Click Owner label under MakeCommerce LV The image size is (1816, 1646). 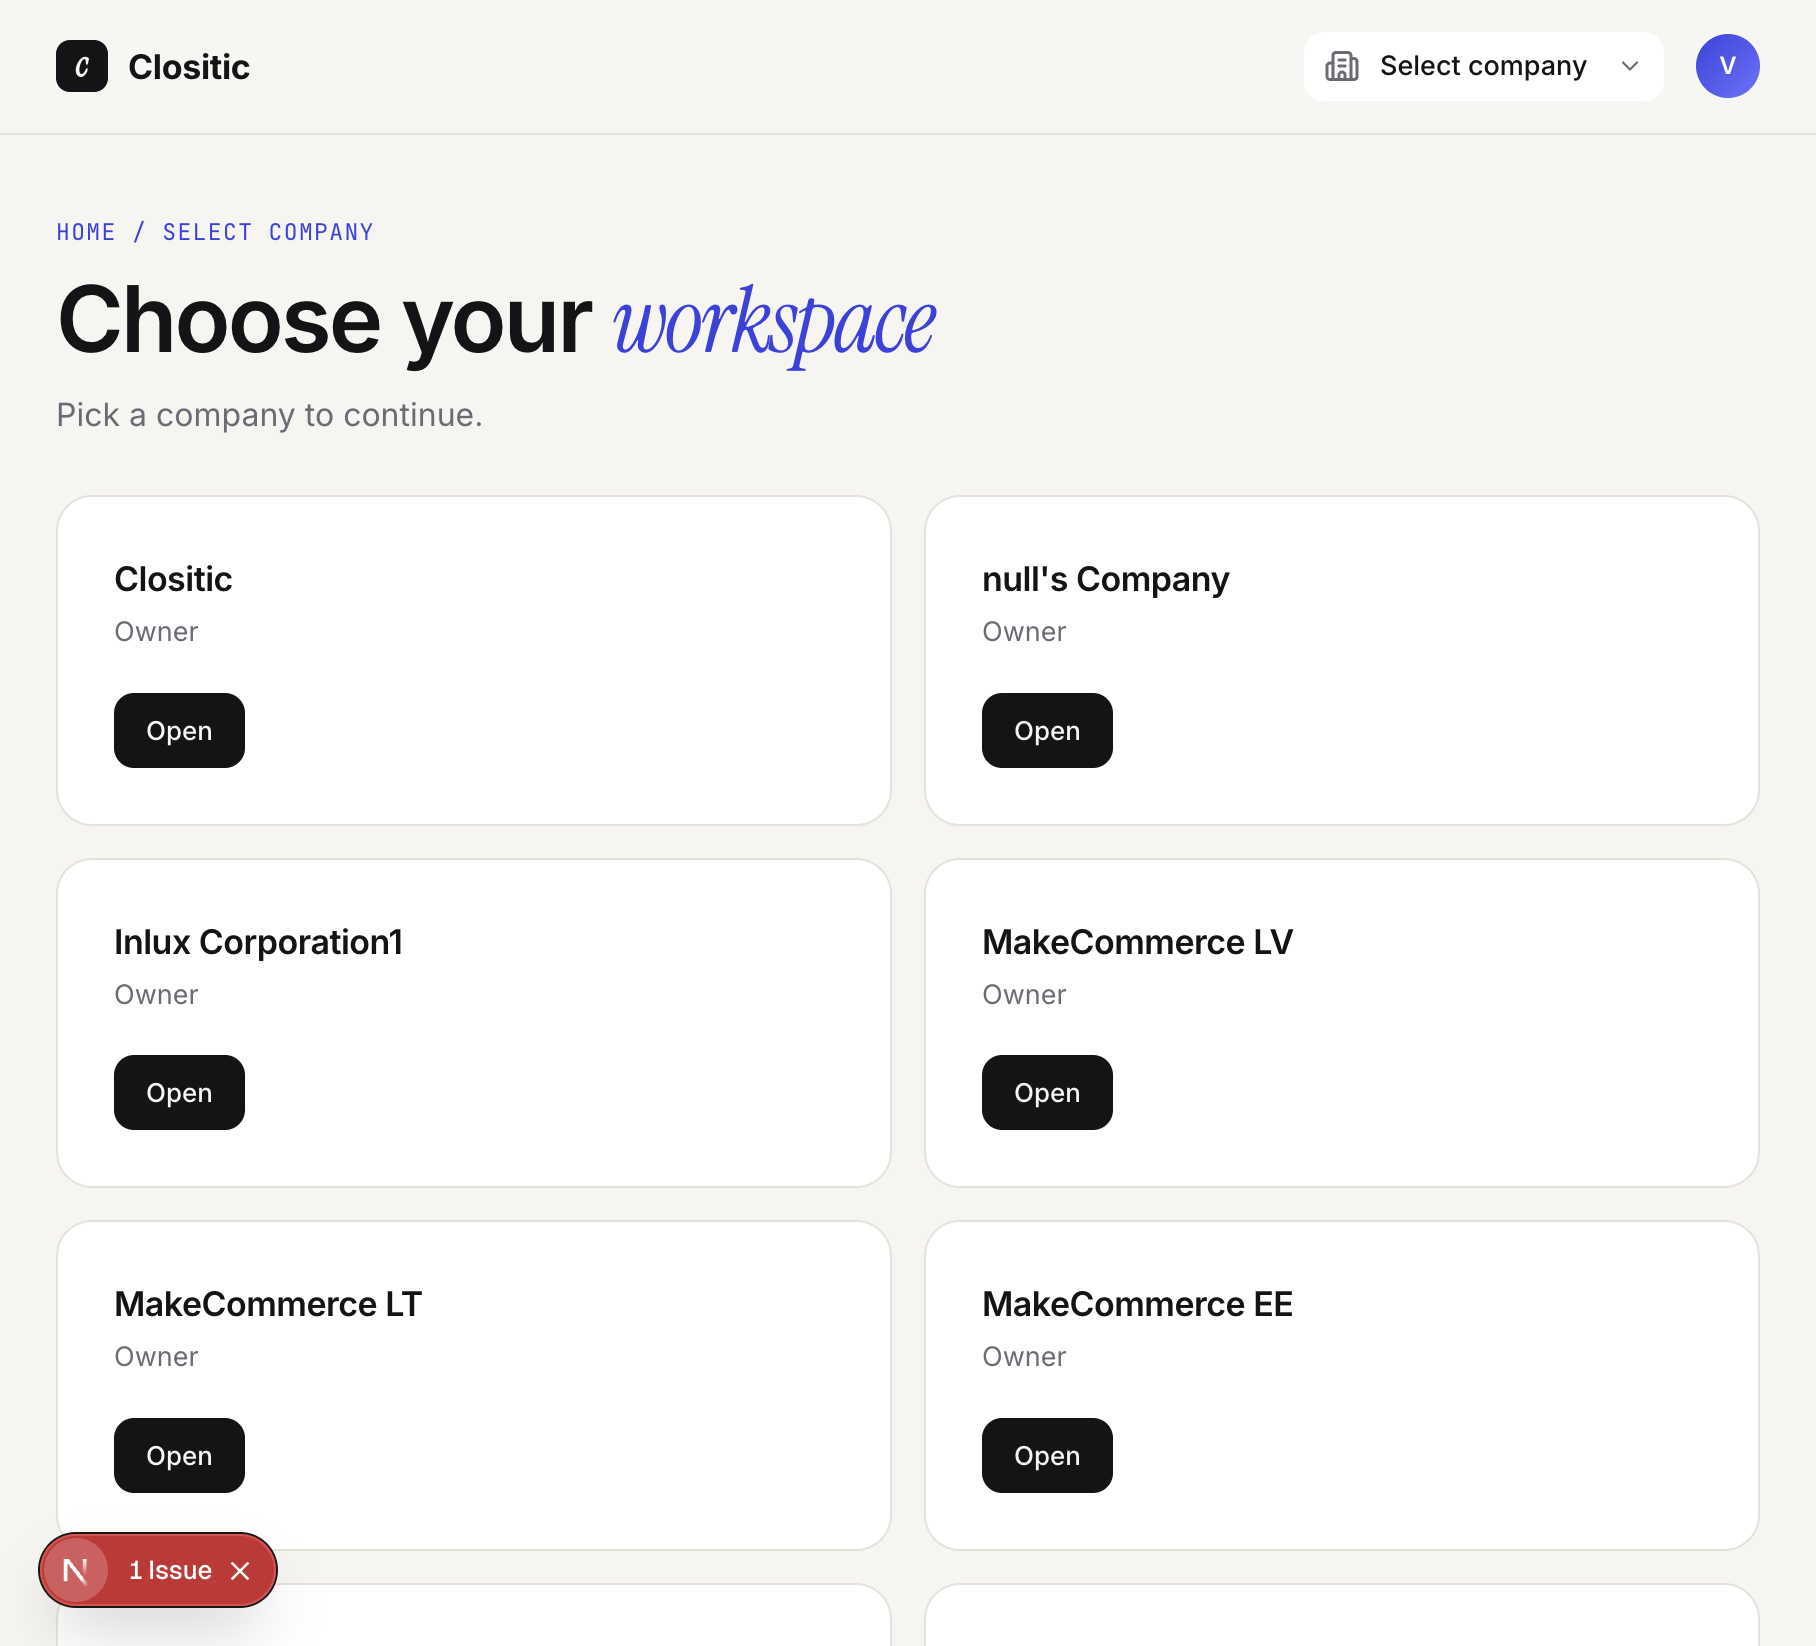(x=1024, y=995)
